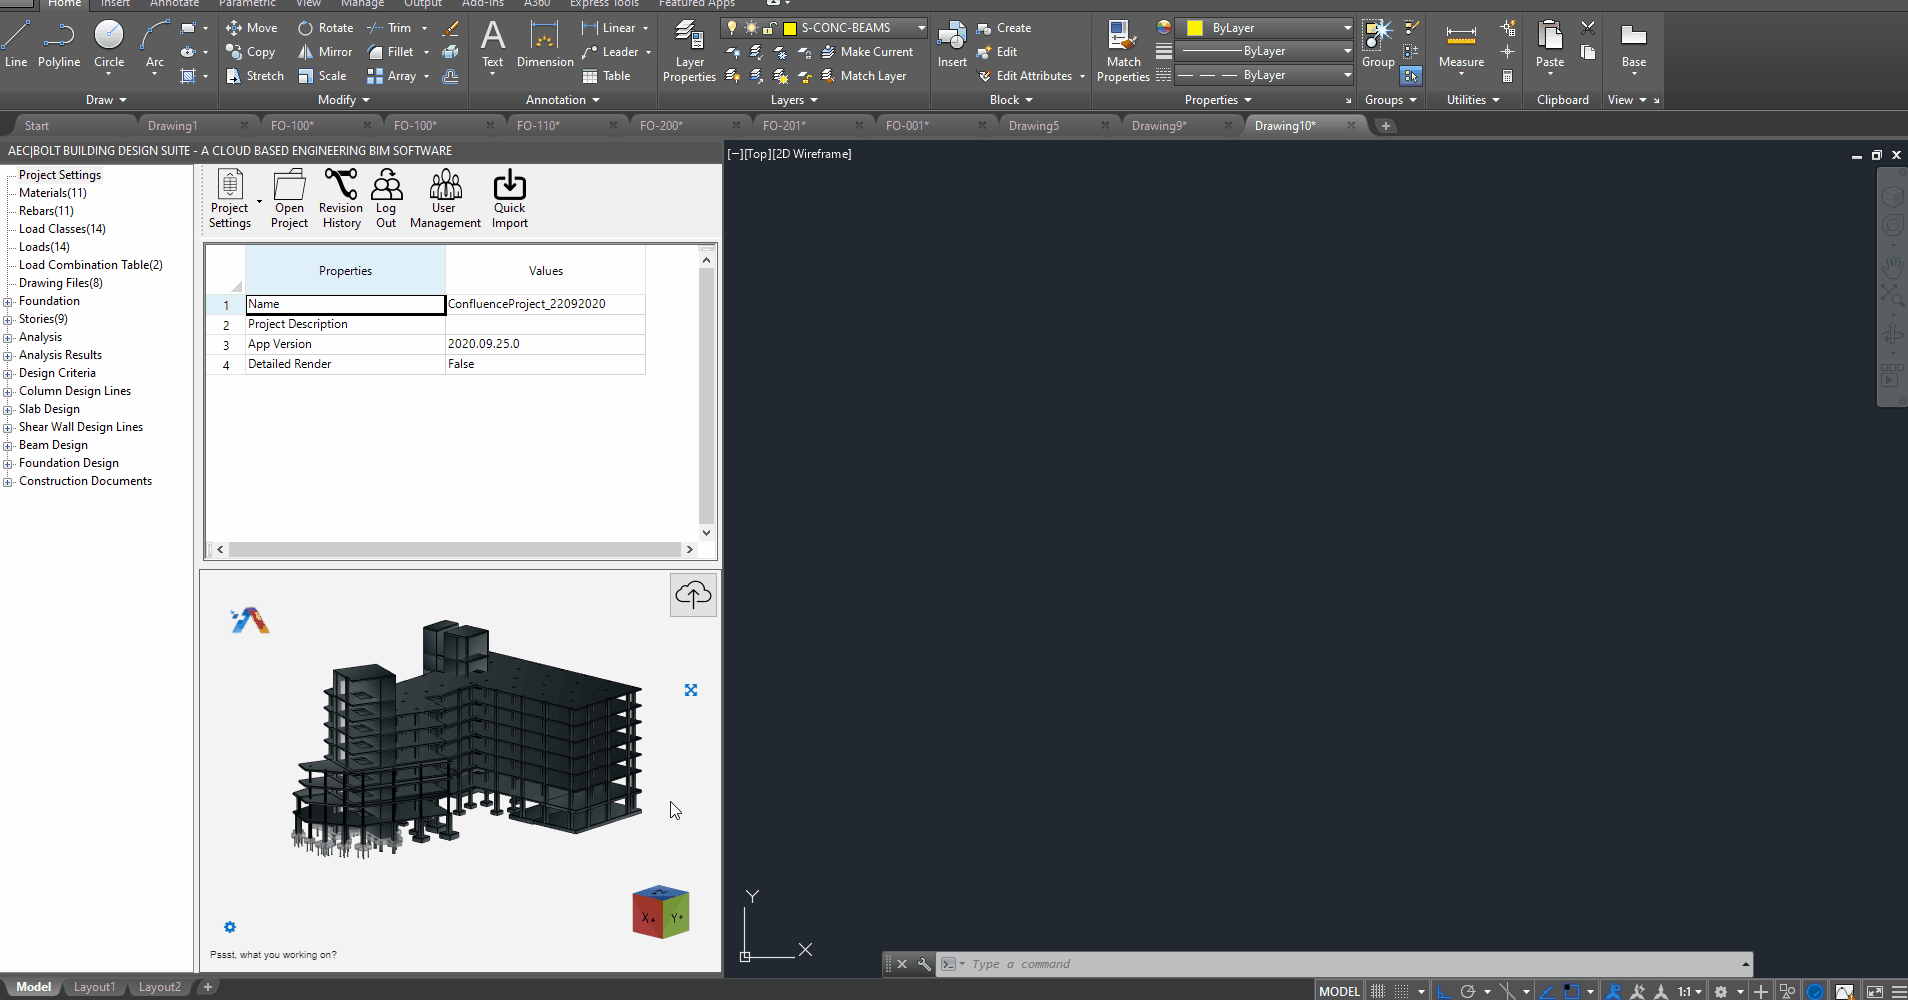Toggle drawing grid display in status bar
This screenshot has width=1908, height=1000.
1378,991
